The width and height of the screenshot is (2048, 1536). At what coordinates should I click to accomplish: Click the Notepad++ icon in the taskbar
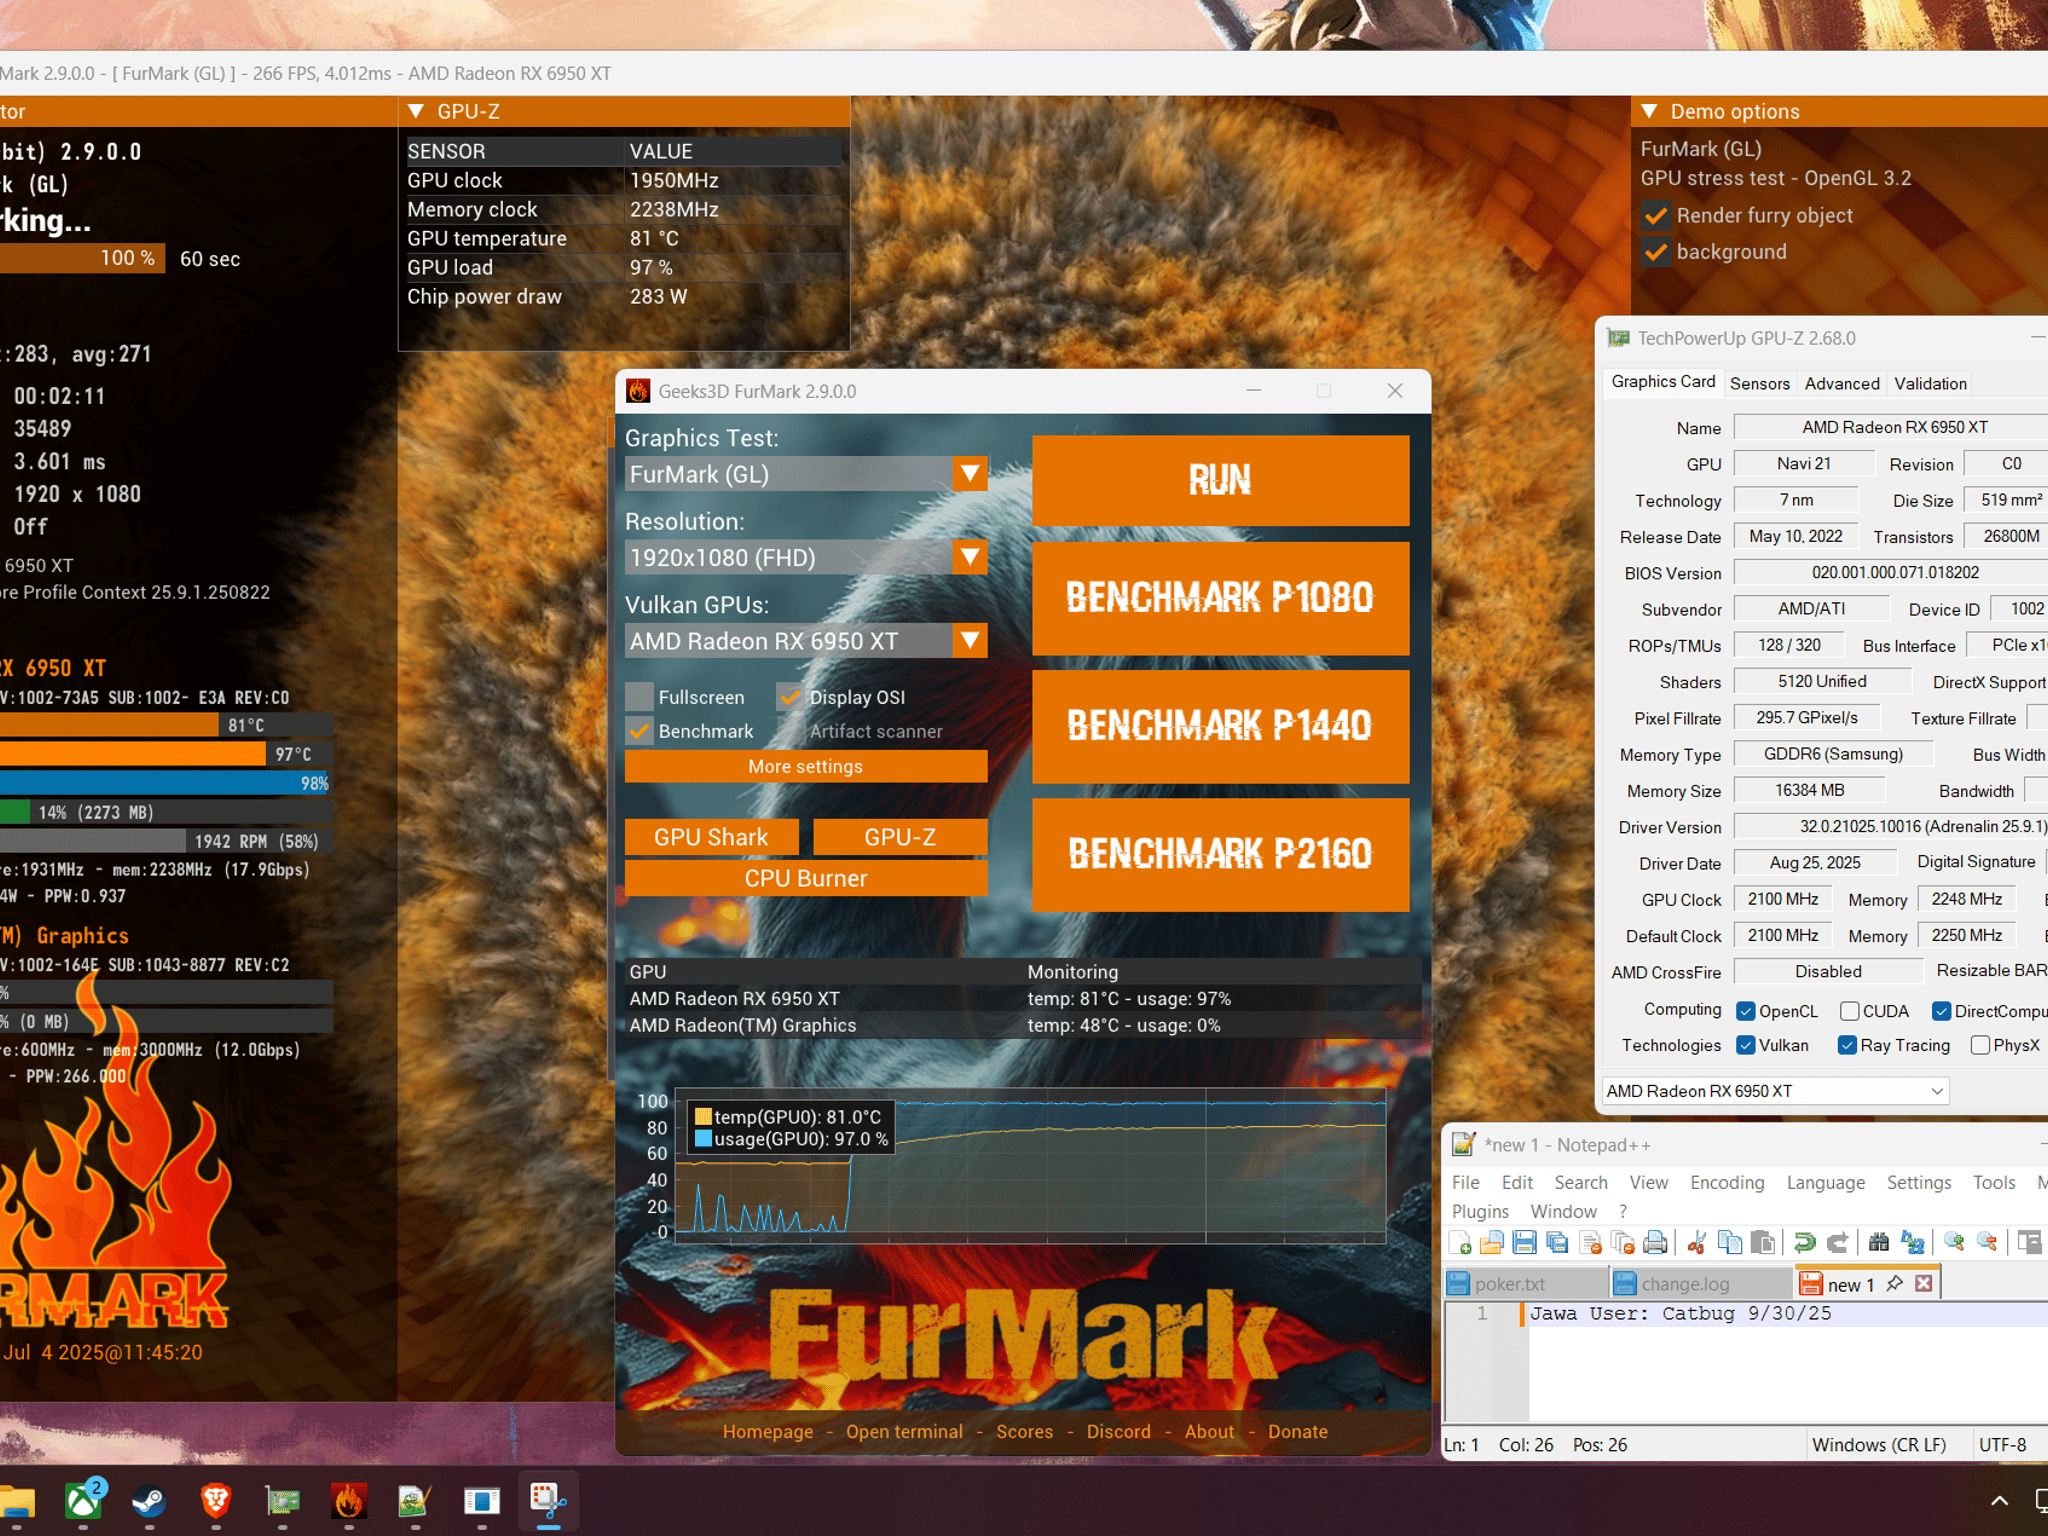(415, 1501)
